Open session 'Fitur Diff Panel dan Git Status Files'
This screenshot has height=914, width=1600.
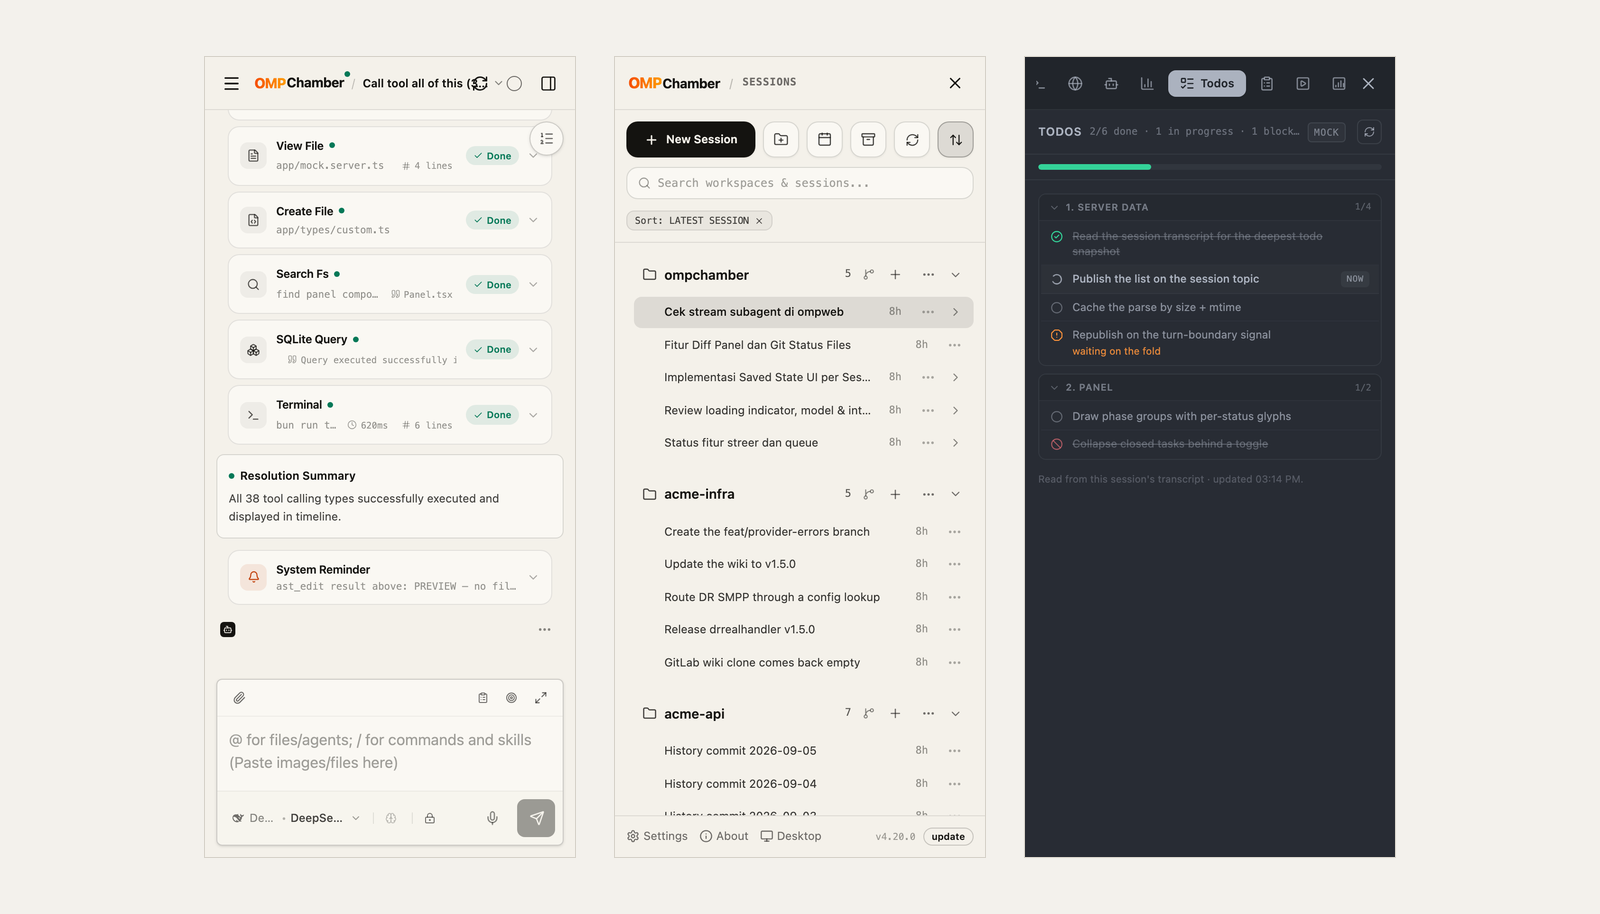[x=757, y=345]
